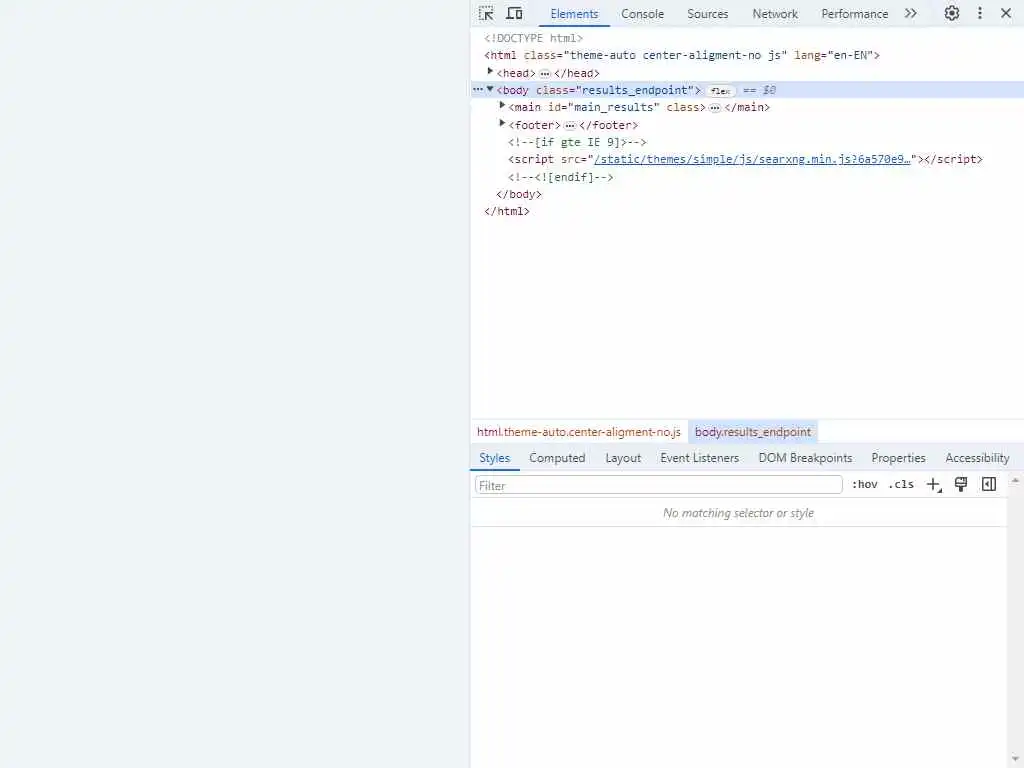Screen dimensions: 1024x768
Task: Click the head ellipsis expand badge
Action: coord(545,74)
